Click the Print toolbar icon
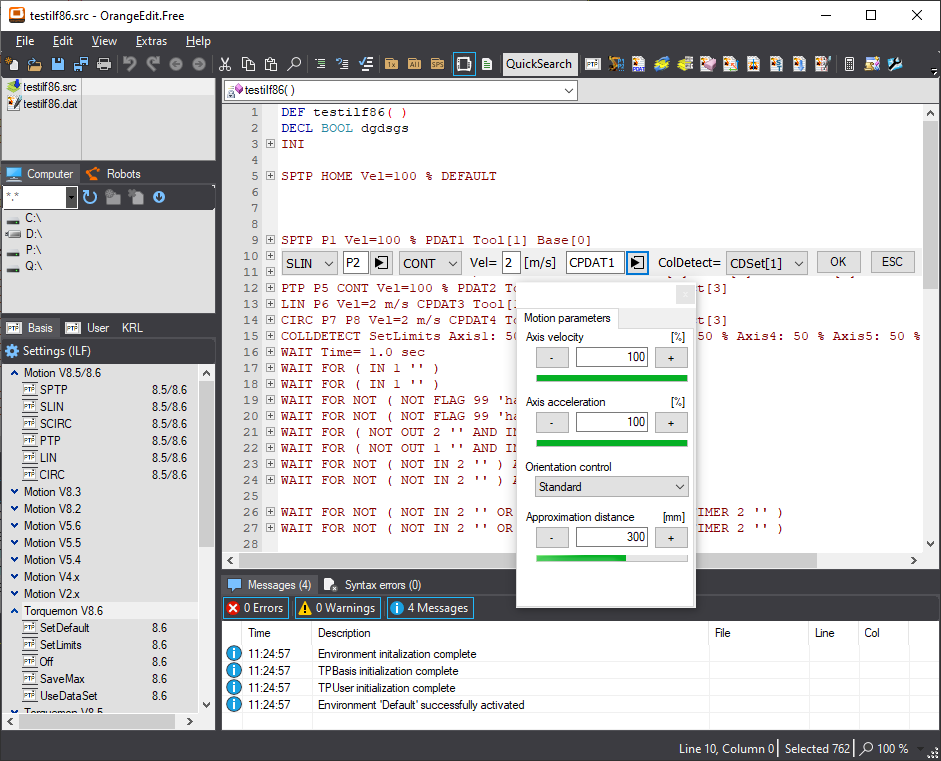The image size is (941, 761). (103, 64)
